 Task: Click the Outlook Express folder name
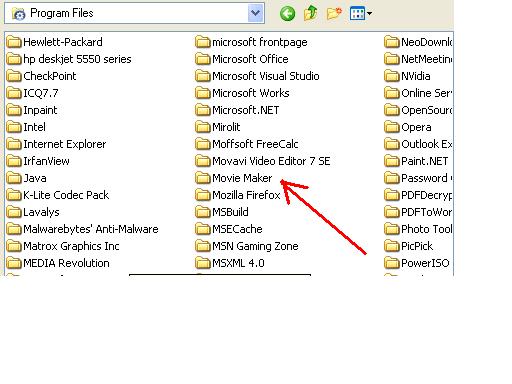(427, 144)
